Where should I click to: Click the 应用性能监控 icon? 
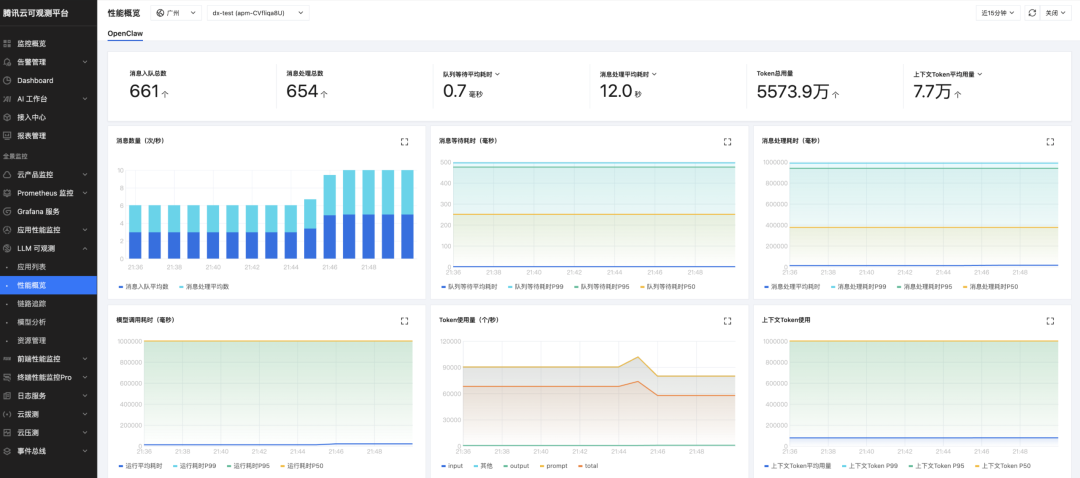[7, 230]
